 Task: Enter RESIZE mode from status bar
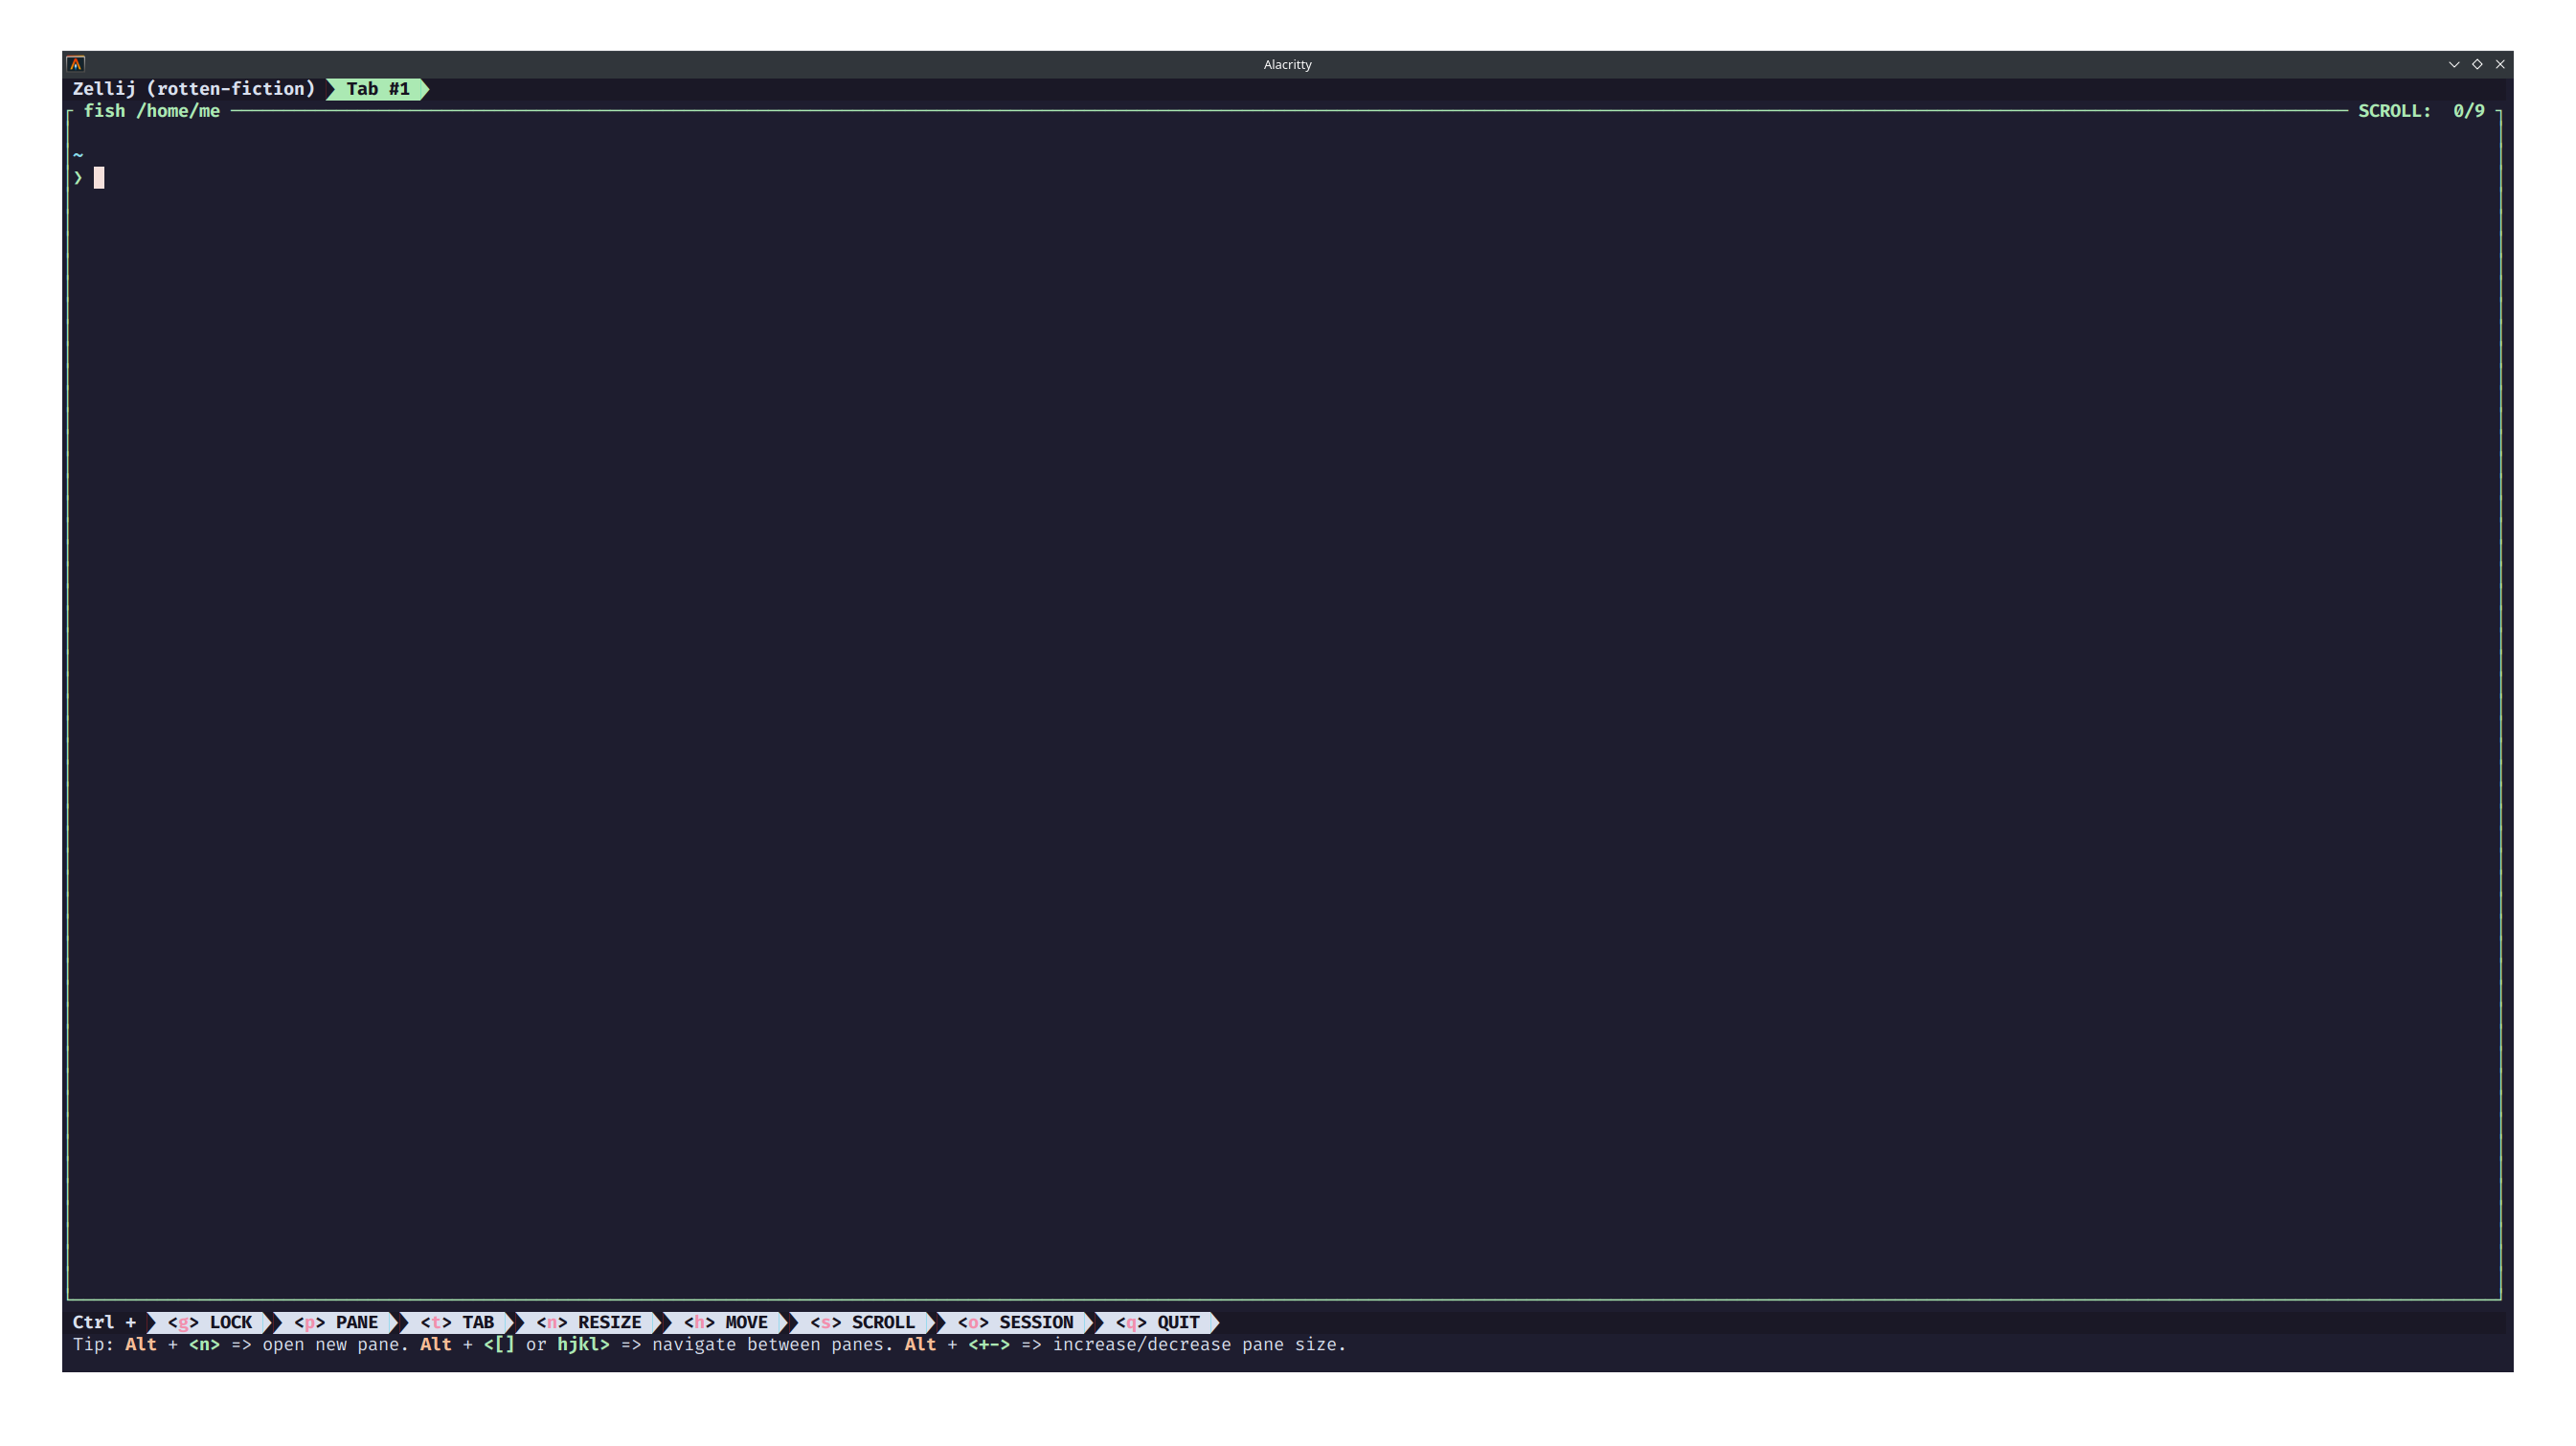click(x=588, y=1322)
